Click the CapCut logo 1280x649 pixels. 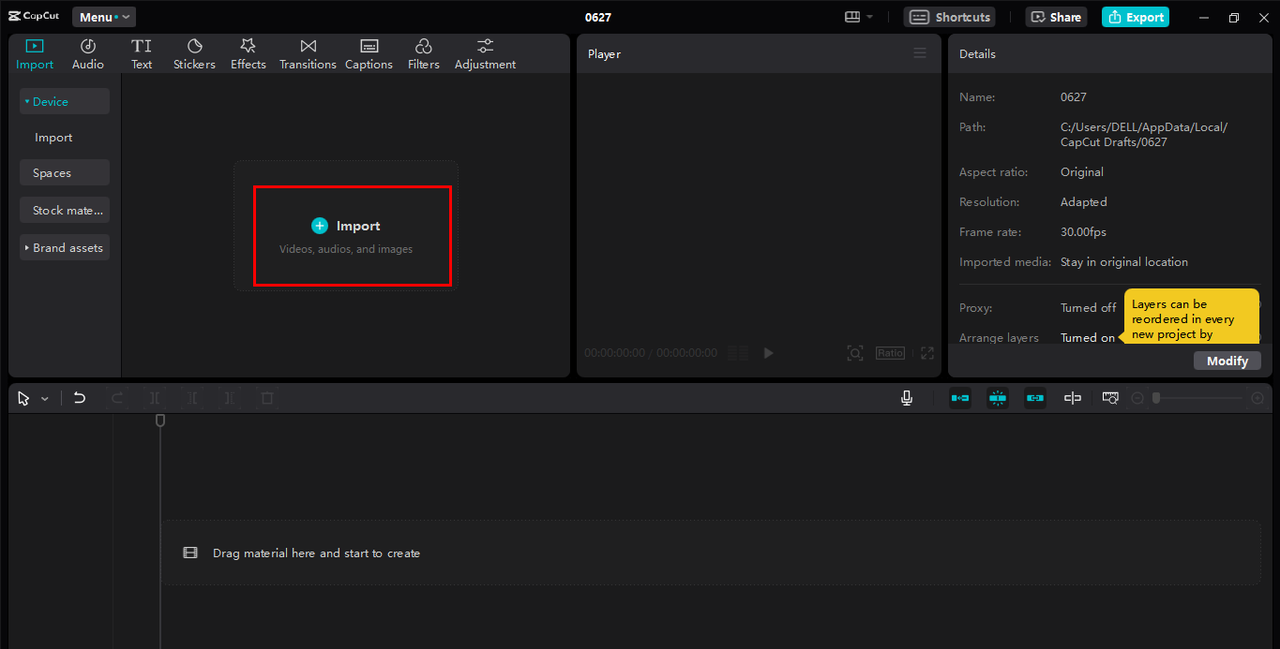tap(35, 17)
